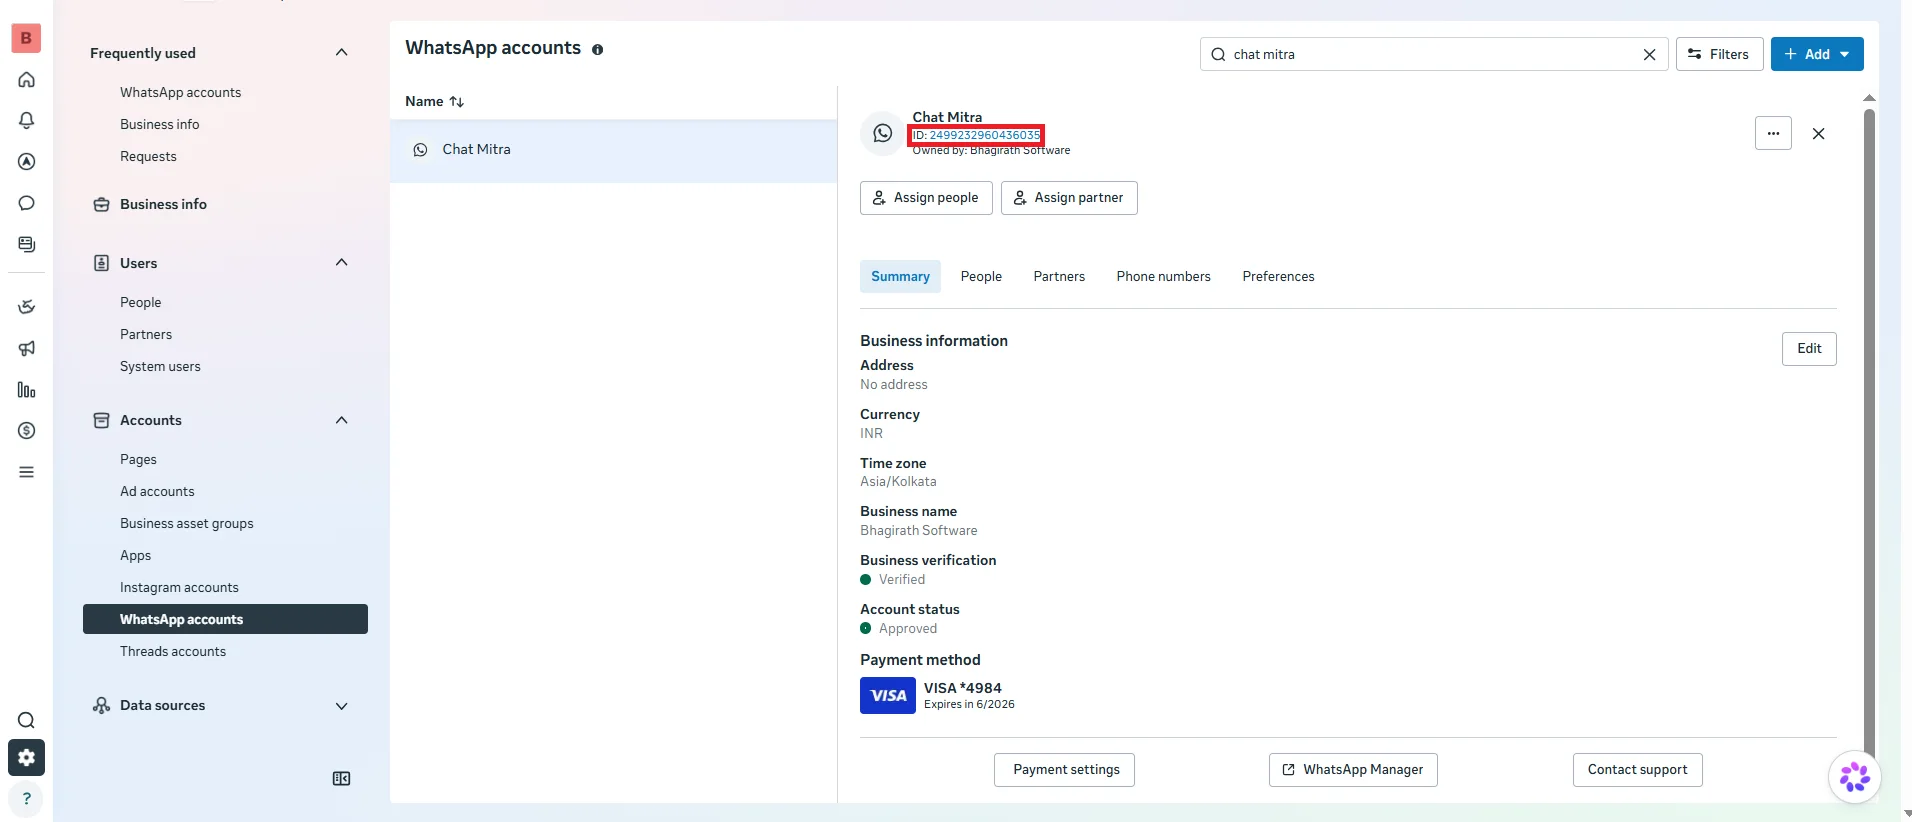Clear the chat mitra search text
1912x822 pixels.
(1649, 55)
